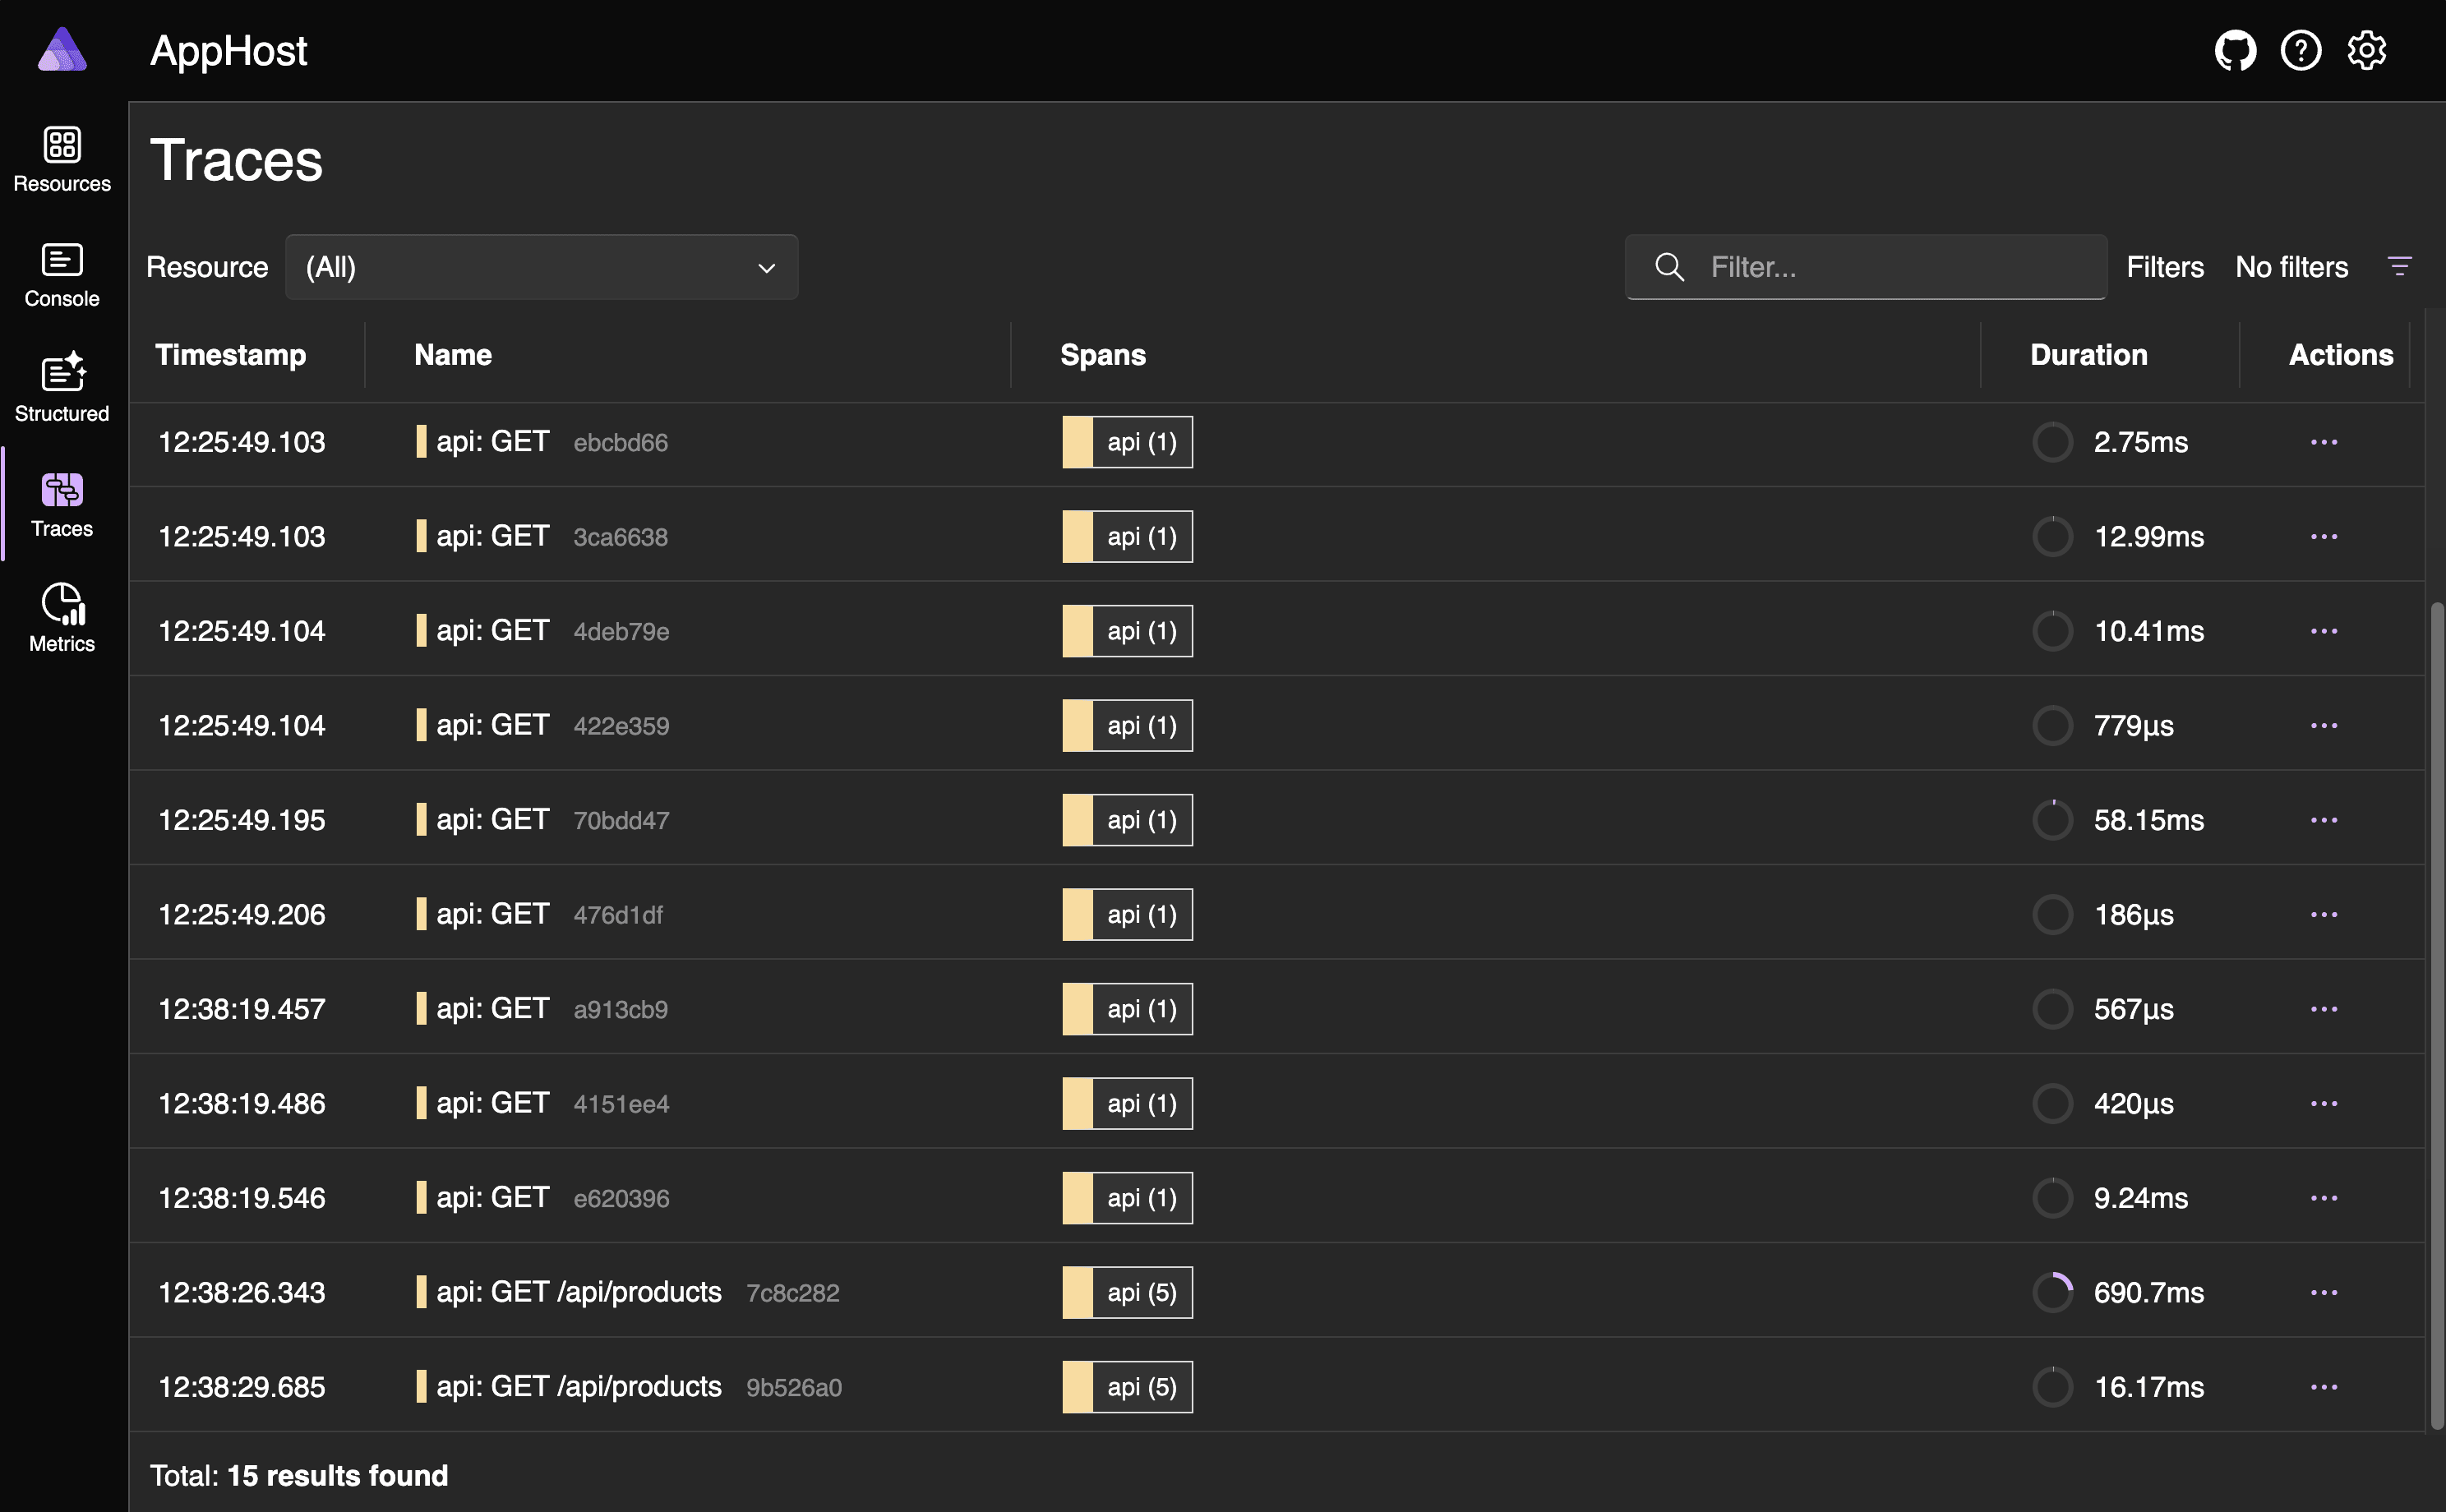Open settings gear icon
Screen dimensions: 2446x1512
2366,50
